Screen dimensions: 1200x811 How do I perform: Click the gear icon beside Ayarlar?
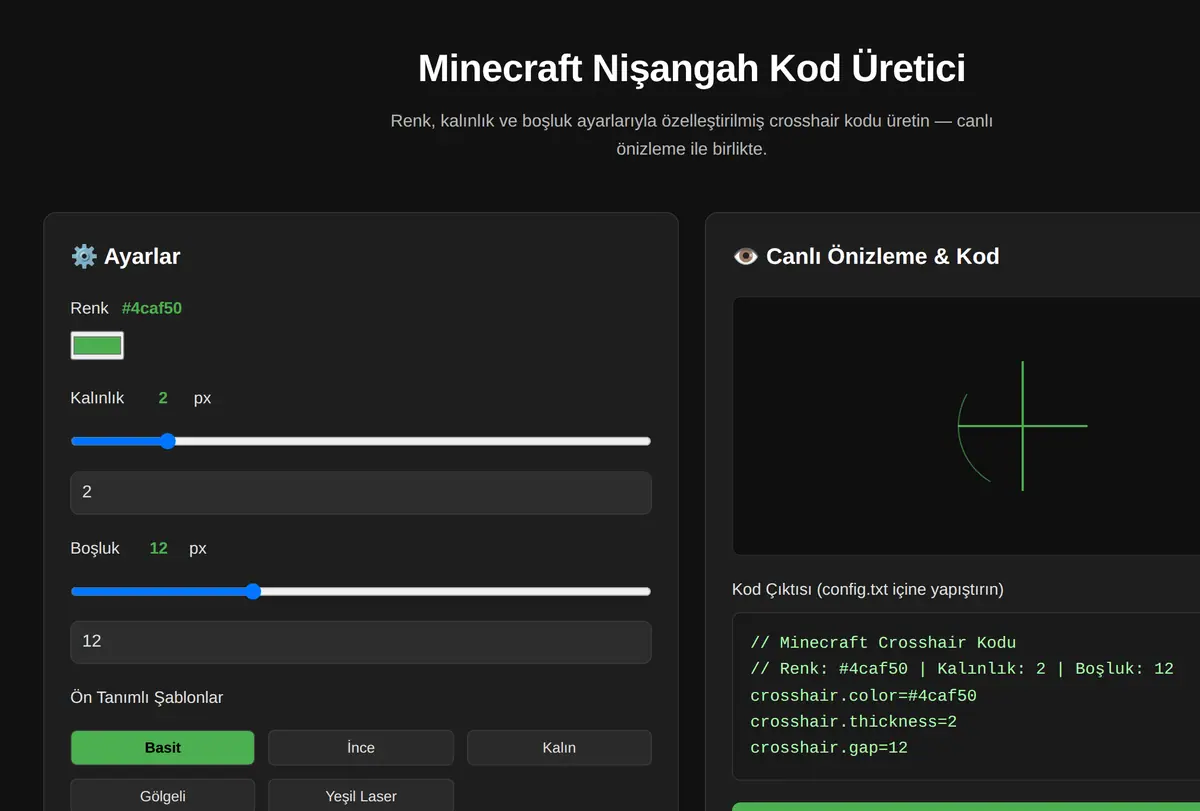pos(84,256)
